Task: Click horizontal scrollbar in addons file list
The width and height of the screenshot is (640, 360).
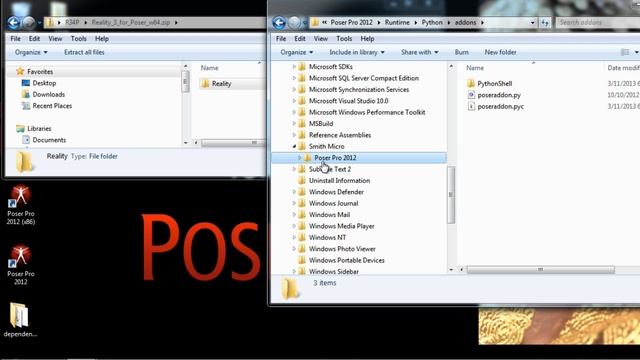Action: (x=540, y=269)
